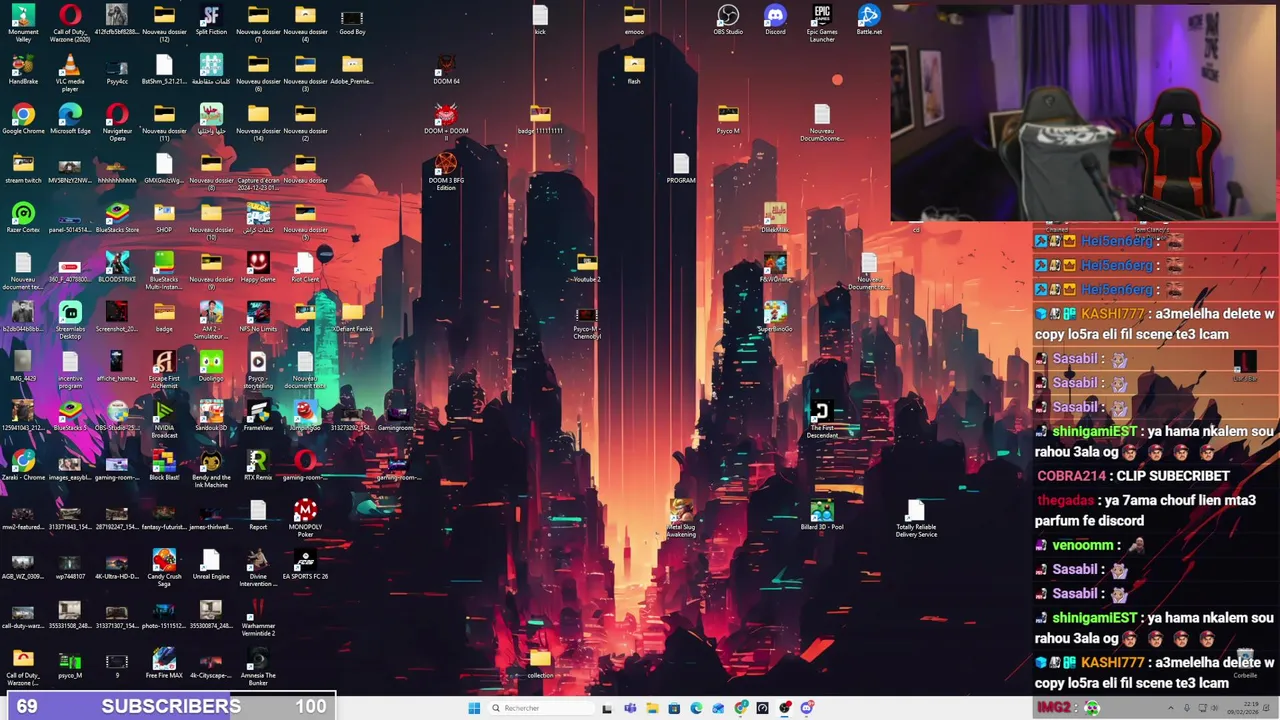Open NFS No Limits shortcut

click(258, 317)
